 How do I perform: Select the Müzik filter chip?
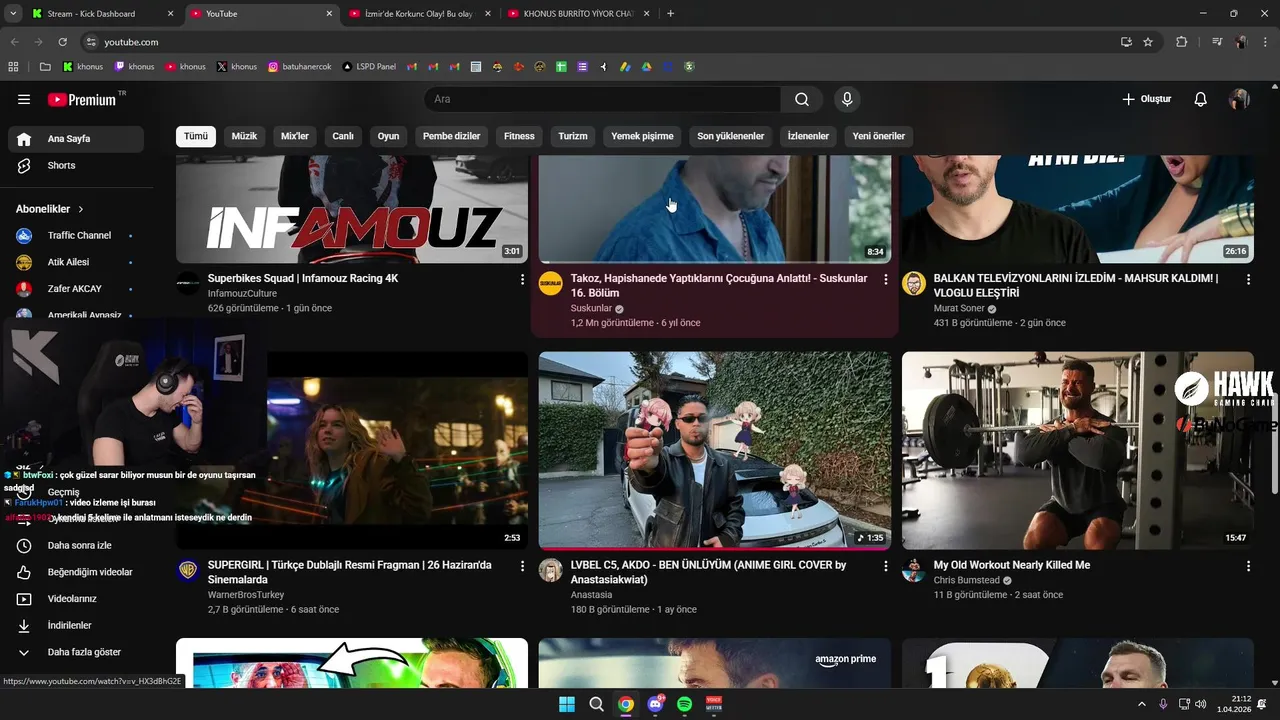244,136
